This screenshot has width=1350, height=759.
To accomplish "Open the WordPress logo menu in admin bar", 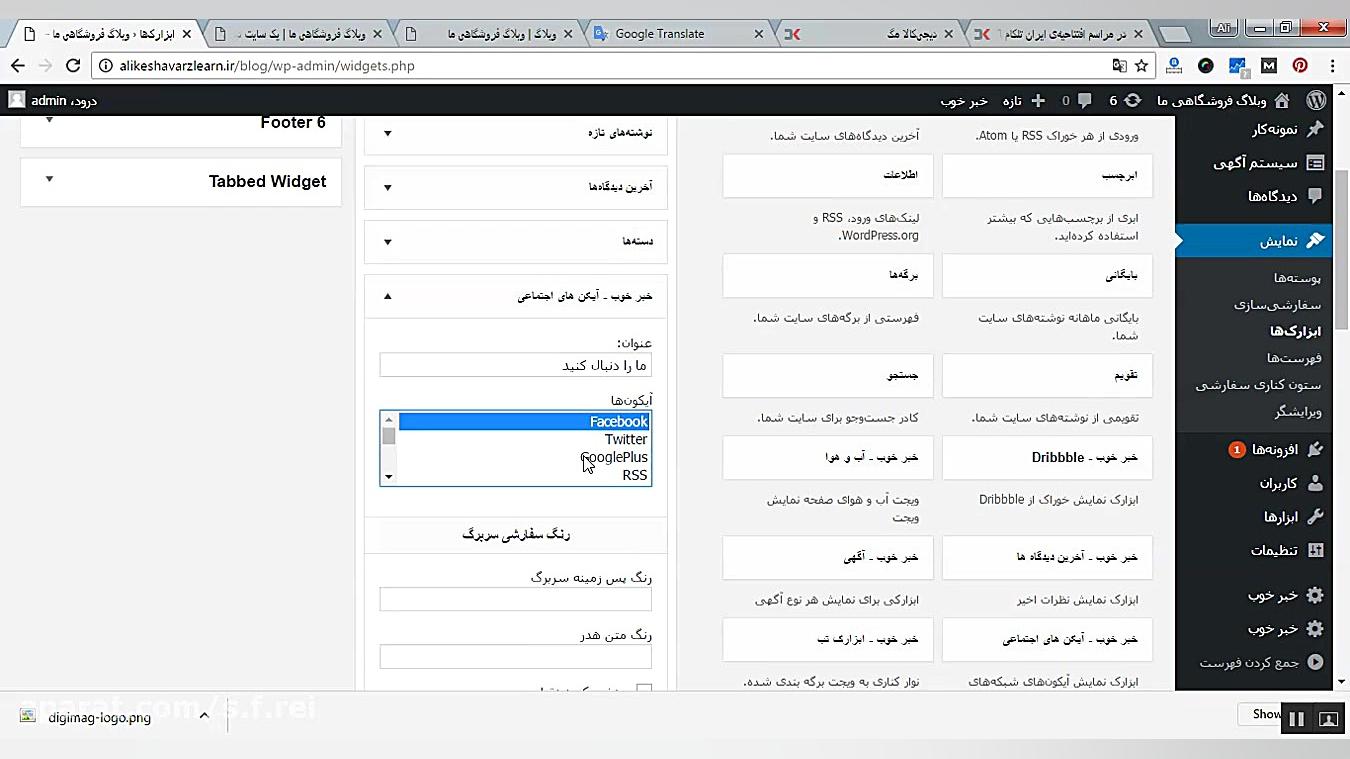I will click(x=1317, y=100).
